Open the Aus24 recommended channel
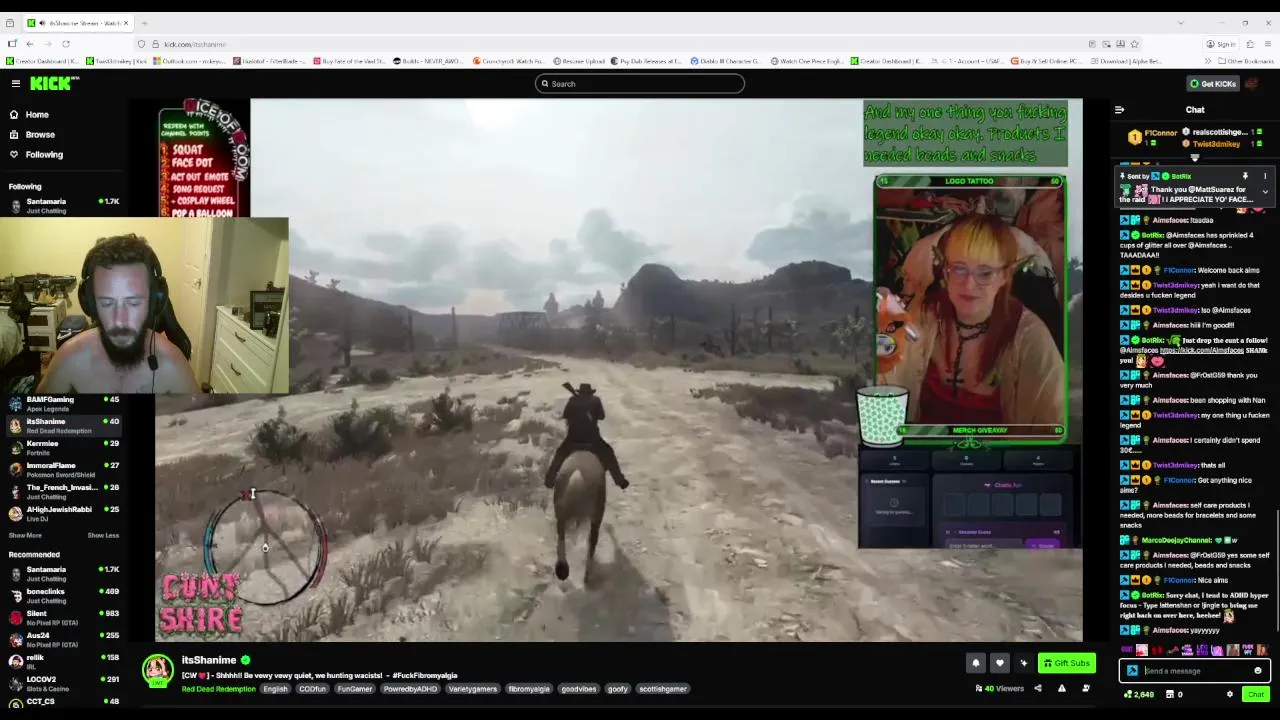 tap(64, 640)
